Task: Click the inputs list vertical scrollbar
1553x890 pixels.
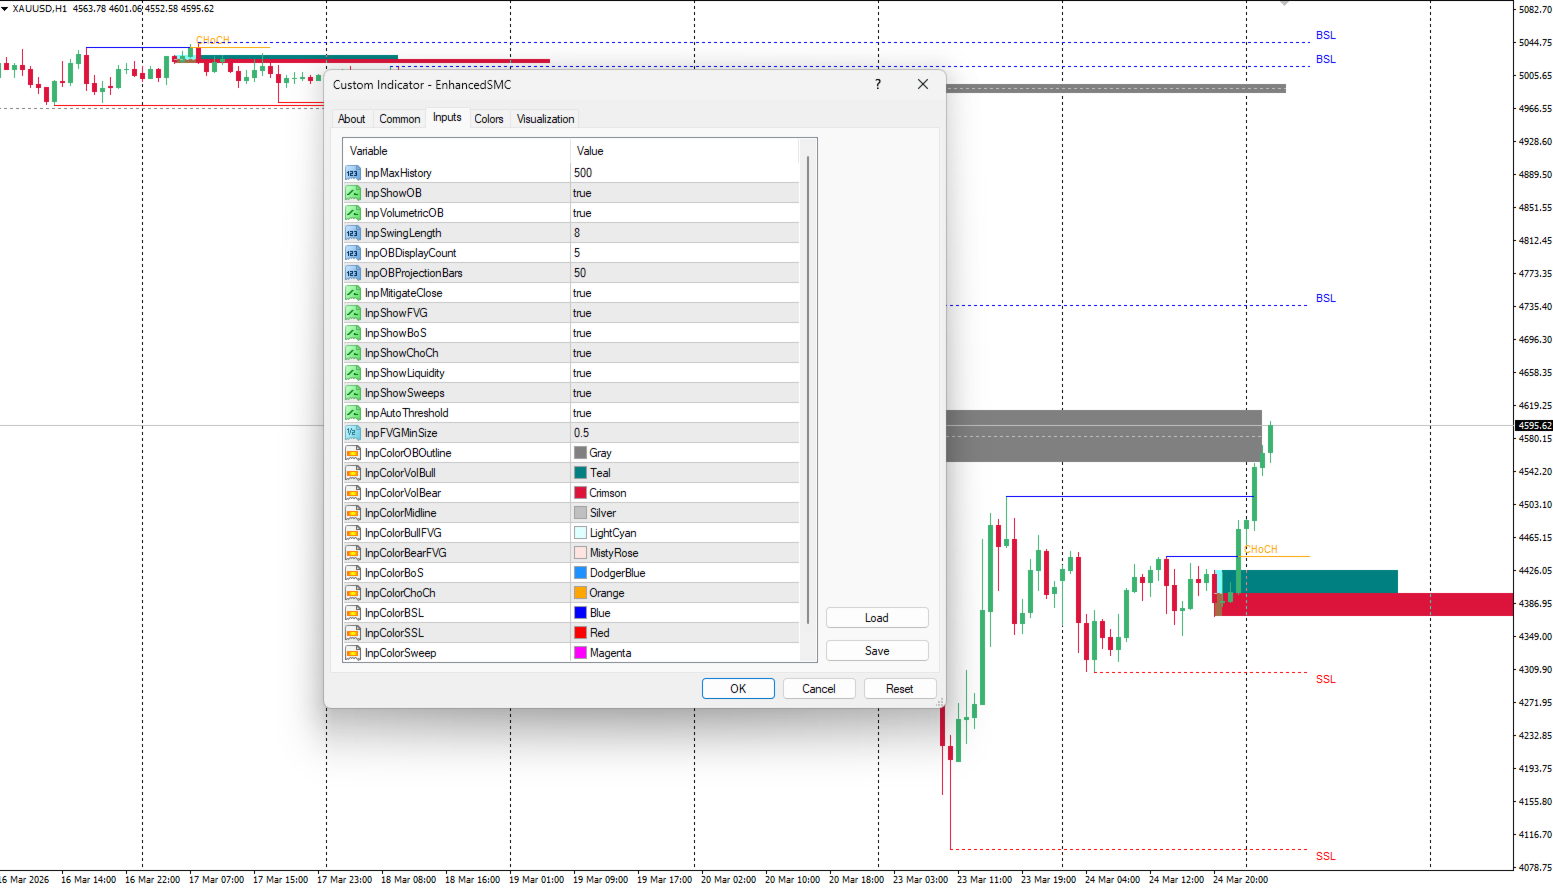Action: pos(808,390)
